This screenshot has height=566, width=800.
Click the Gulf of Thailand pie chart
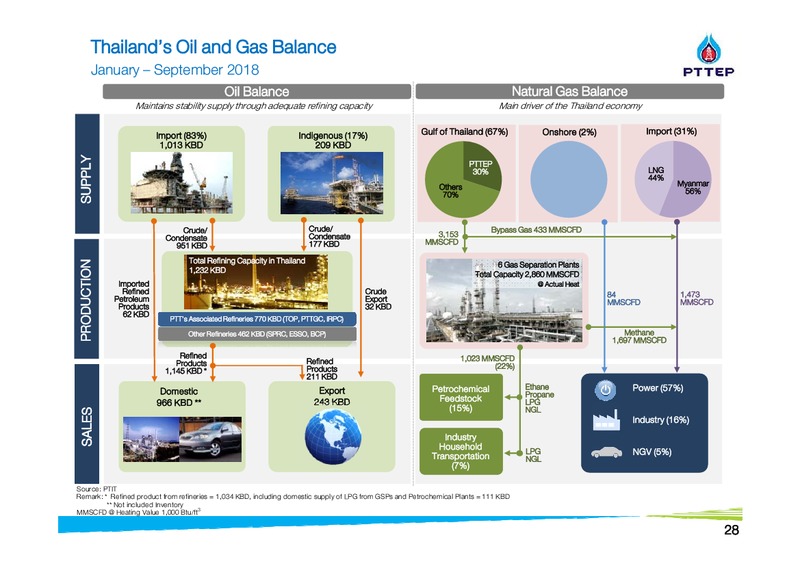coord(463,179)
